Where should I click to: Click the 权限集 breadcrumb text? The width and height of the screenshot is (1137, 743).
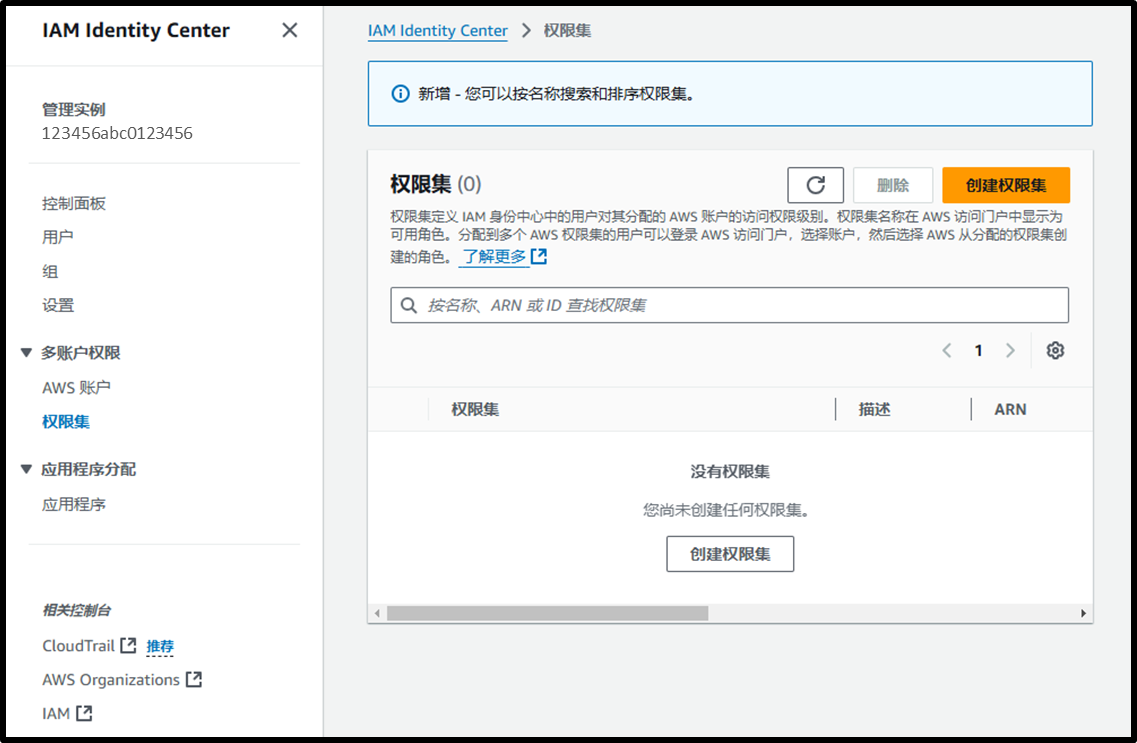pos(567,30)
